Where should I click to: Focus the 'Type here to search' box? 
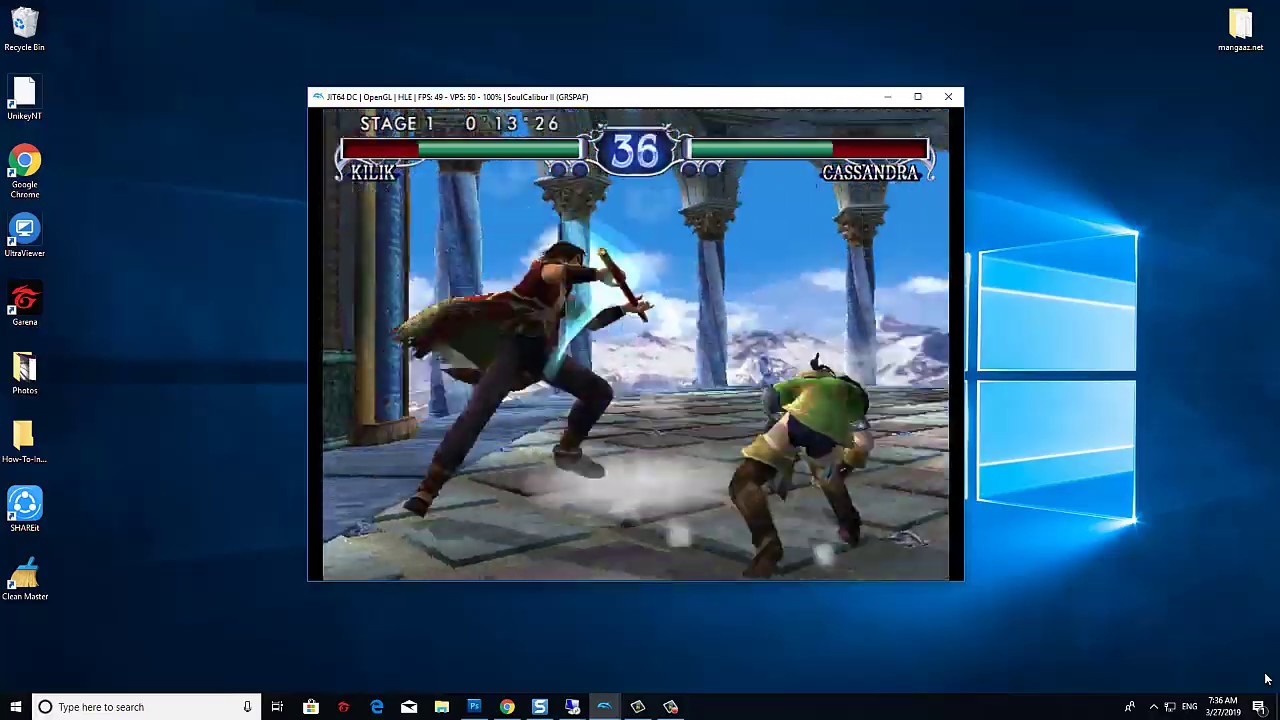[x=146, y=707]
